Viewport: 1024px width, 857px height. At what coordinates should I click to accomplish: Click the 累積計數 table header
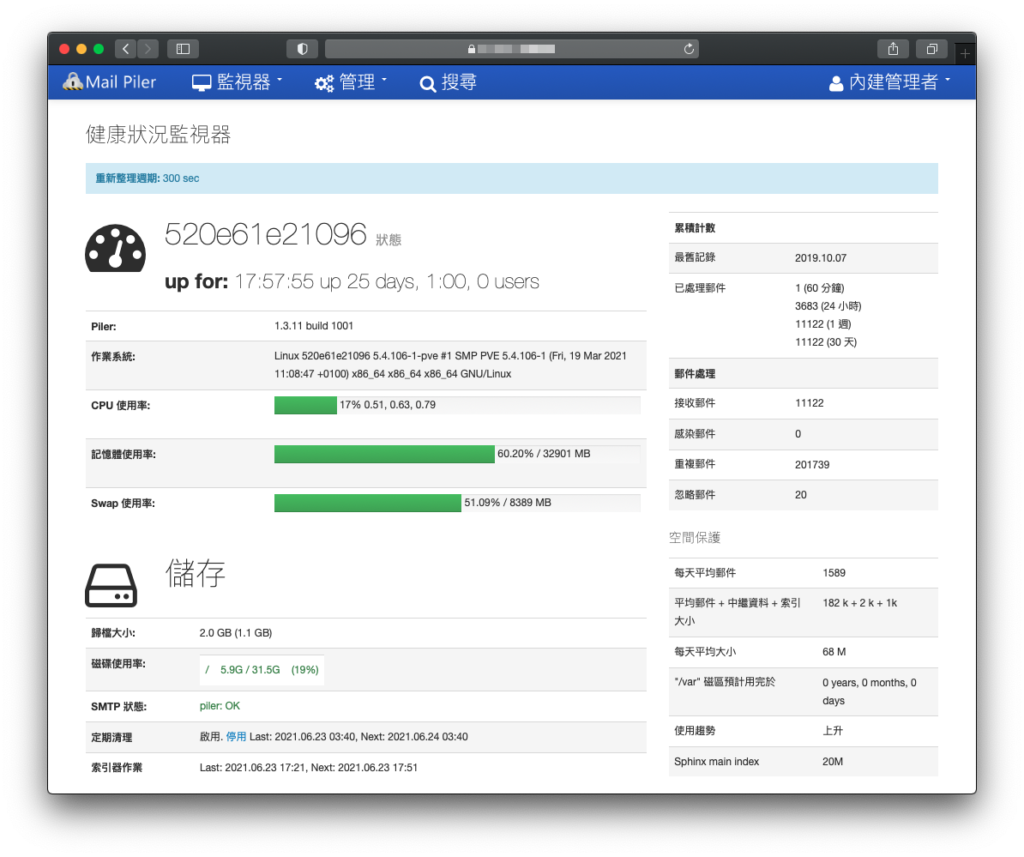coord(695,228)
